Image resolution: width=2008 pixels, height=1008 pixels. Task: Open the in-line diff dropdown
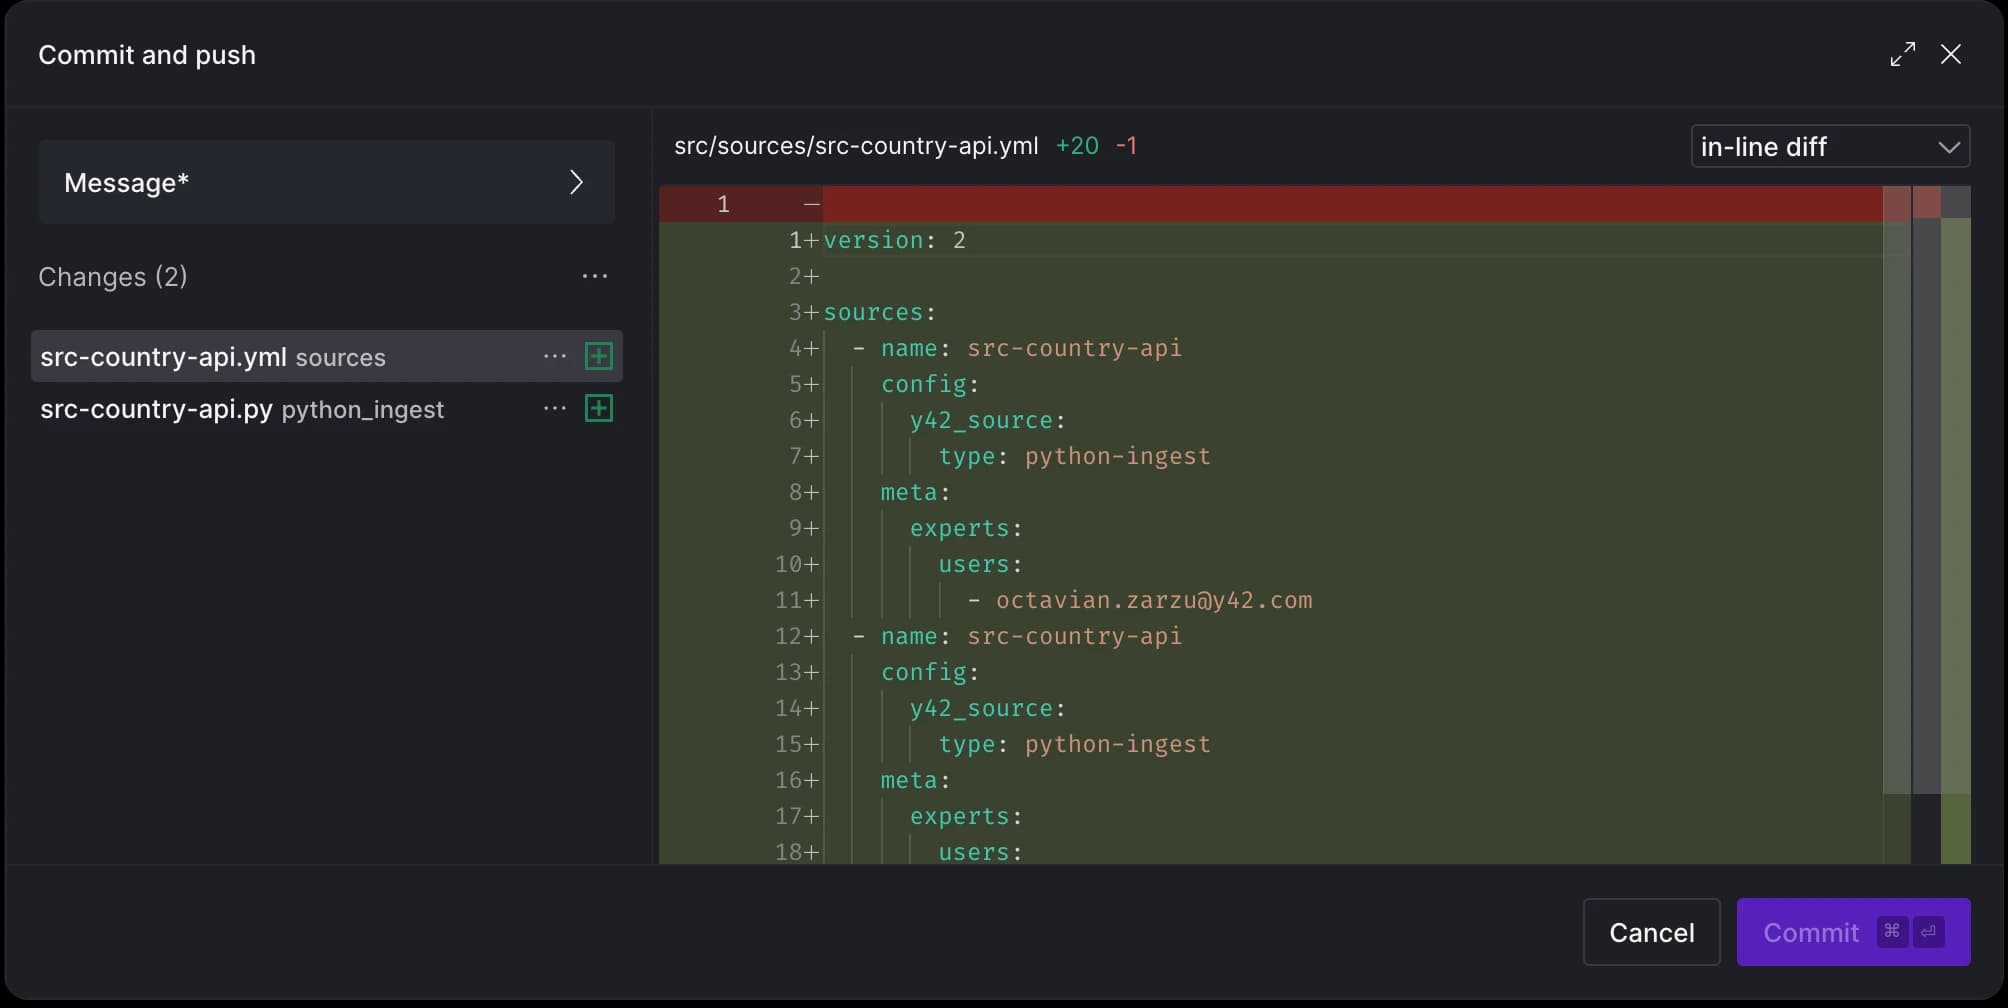[1830, 146]
